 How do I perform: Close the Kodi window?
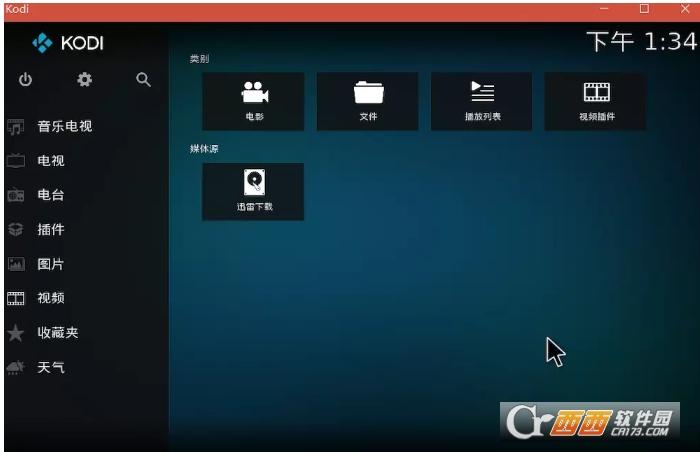(x=685, y=9)
